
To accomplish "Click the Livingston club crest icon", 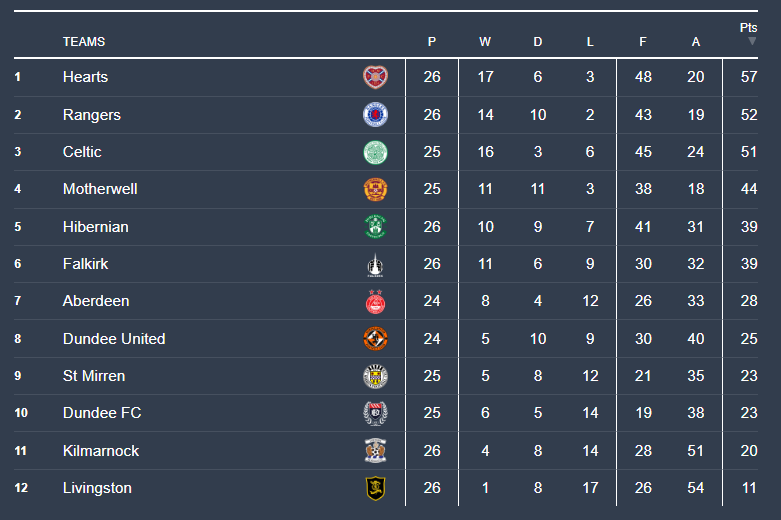I will [375, 488].
